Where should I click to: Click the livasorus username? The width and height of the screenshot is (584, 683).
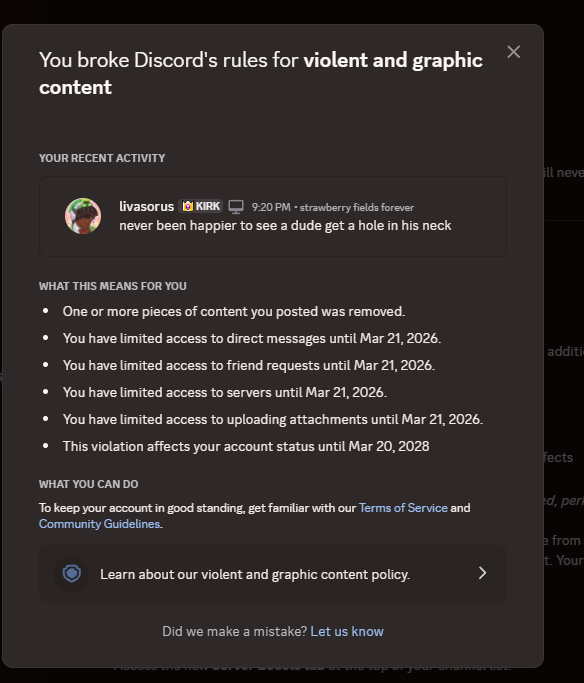(146, 206)
